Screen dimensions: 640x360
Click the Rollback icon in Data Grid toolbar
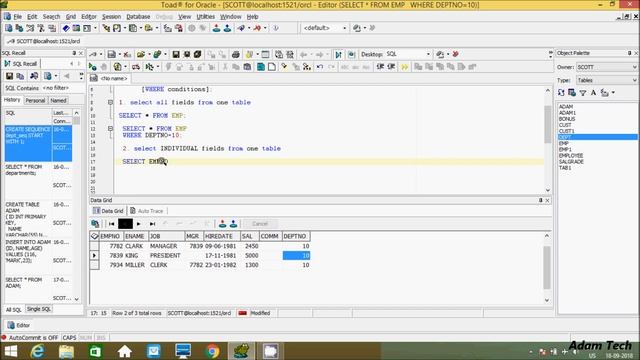pyautogui.click(x=233, y=224)
